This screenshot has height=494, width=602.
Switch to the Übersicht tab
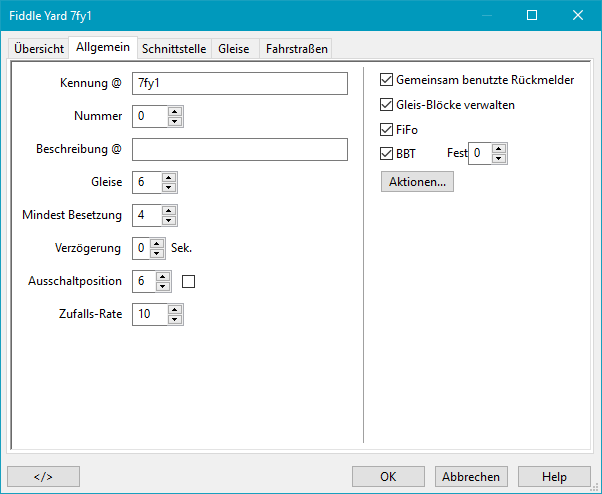pos(39,48)
